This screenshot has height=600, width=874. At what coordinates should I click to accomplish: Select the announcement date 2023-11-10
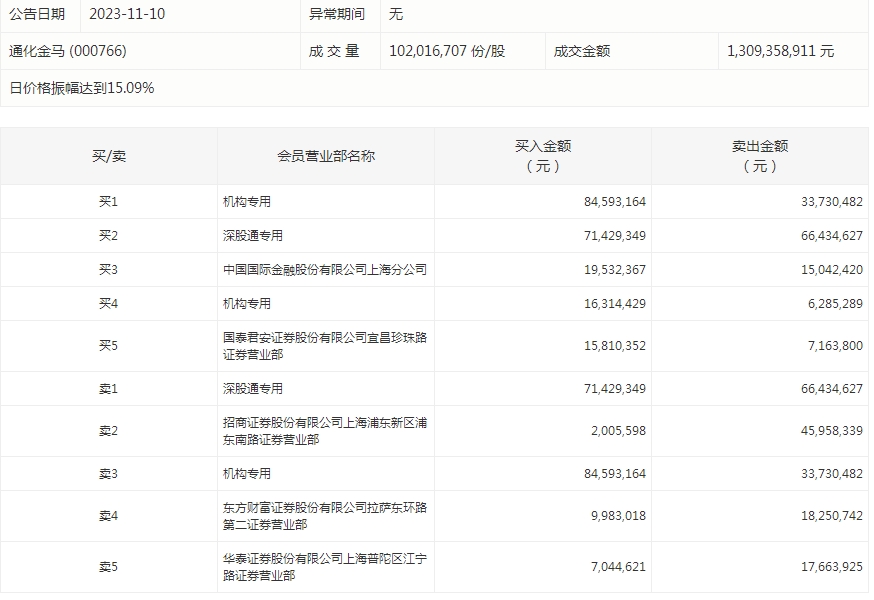pyautogui.click(x=127, y=14)
